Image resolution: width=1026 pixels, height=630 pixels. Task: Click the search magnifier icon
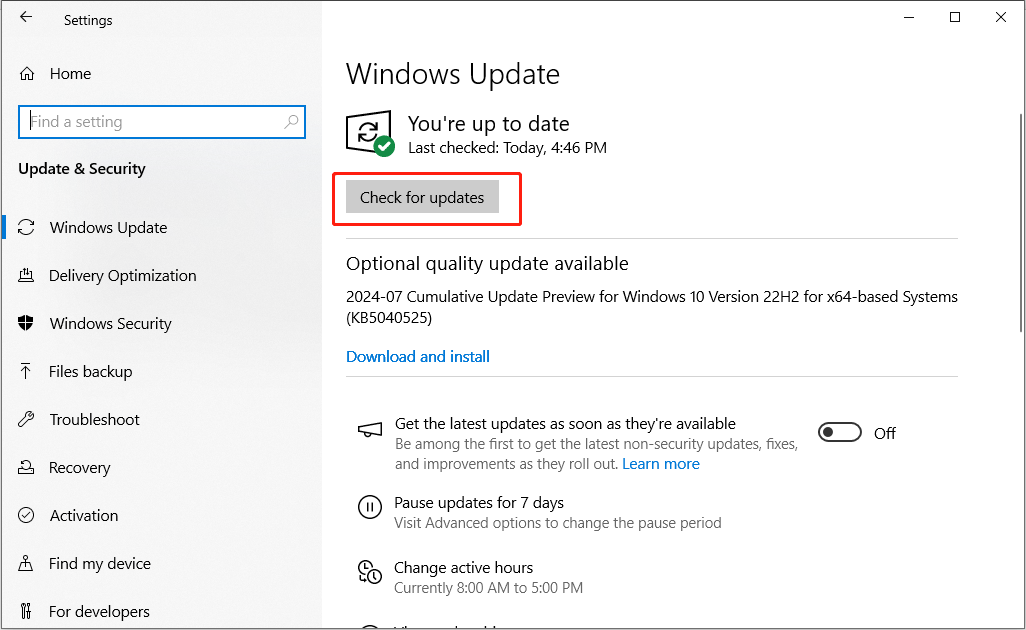[291, 122]
